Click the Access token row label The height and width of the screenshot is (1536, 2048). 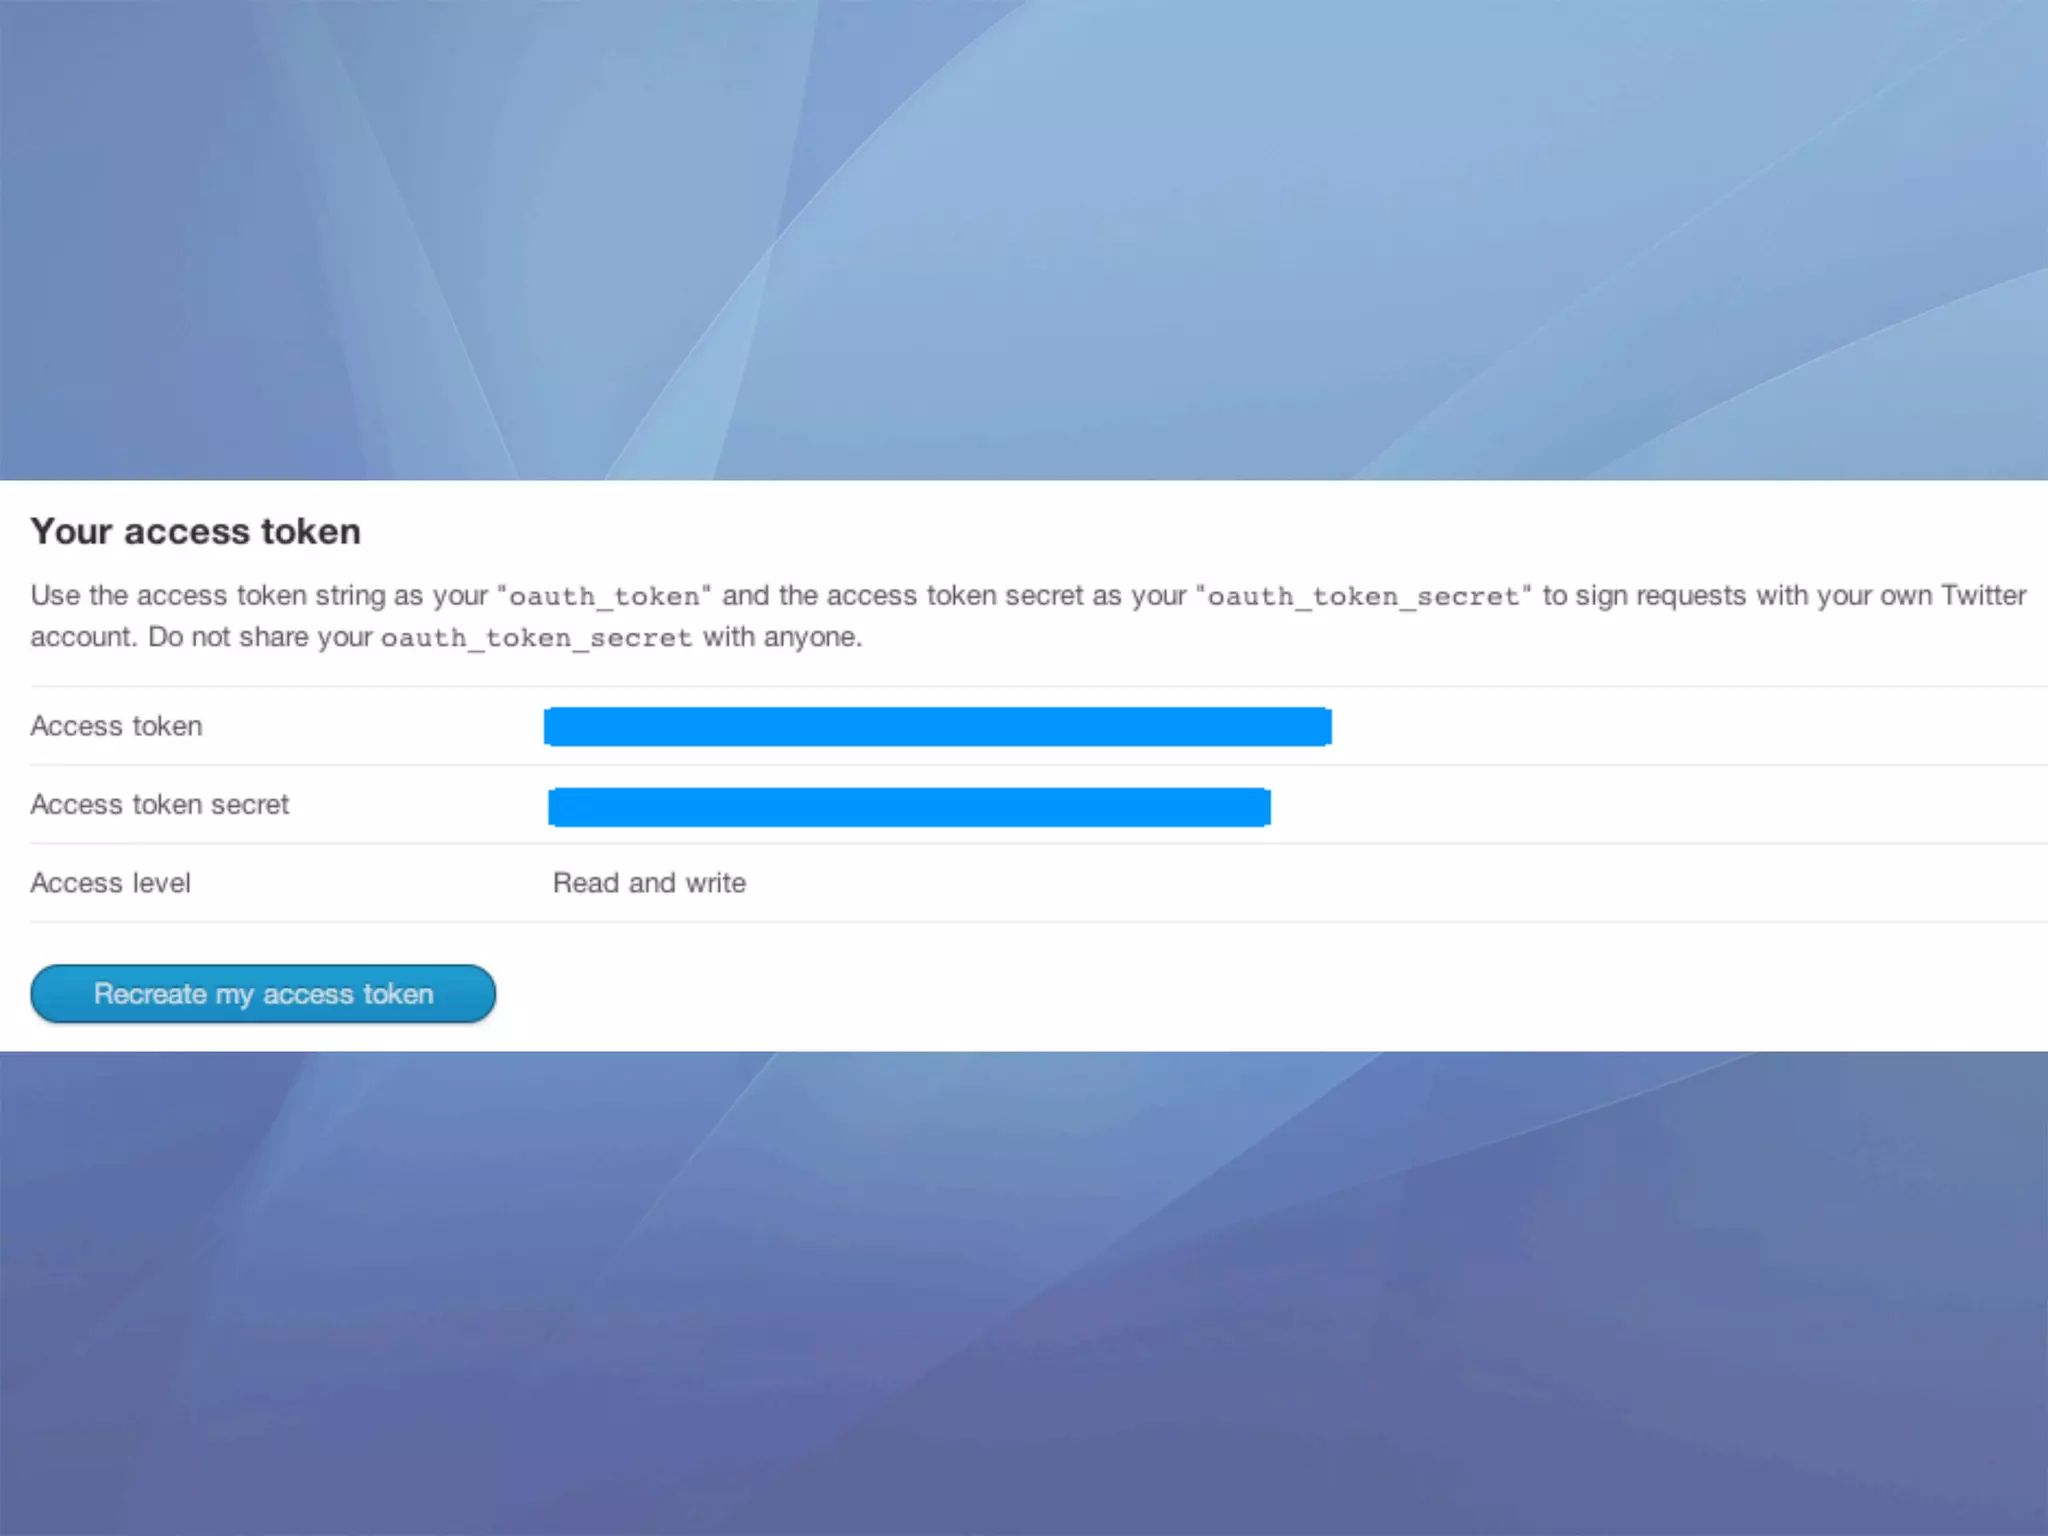click(x=116, y=726)
